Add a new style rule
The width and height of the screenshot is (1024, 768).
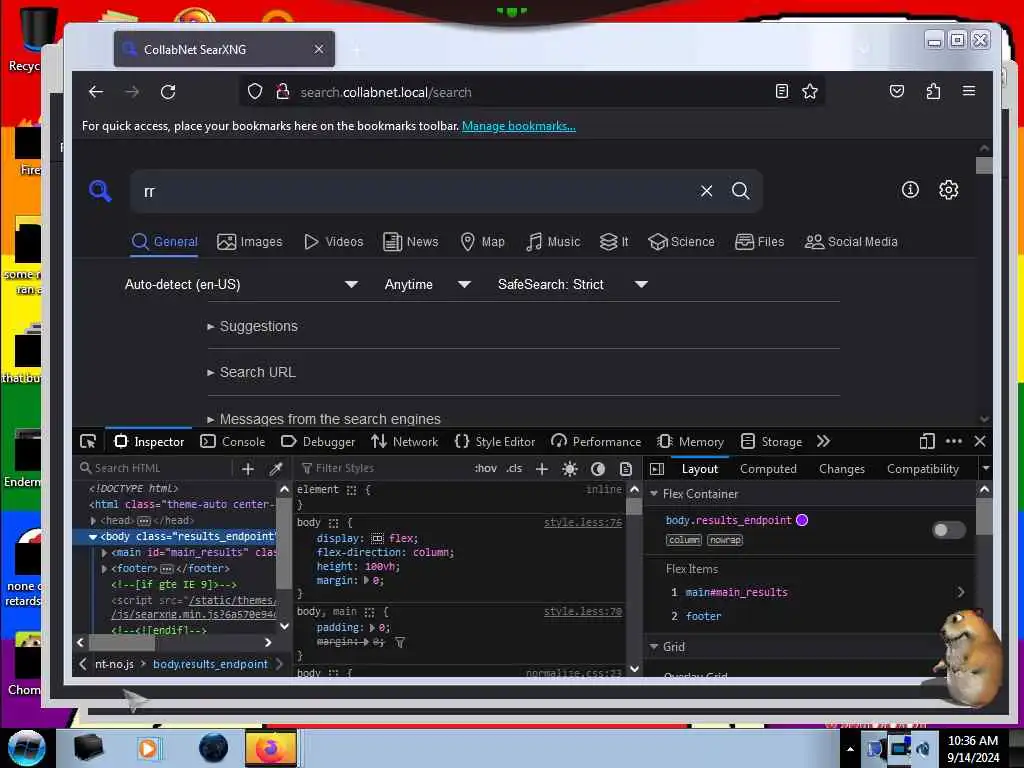pyautogui.click(x=541, y=468)
